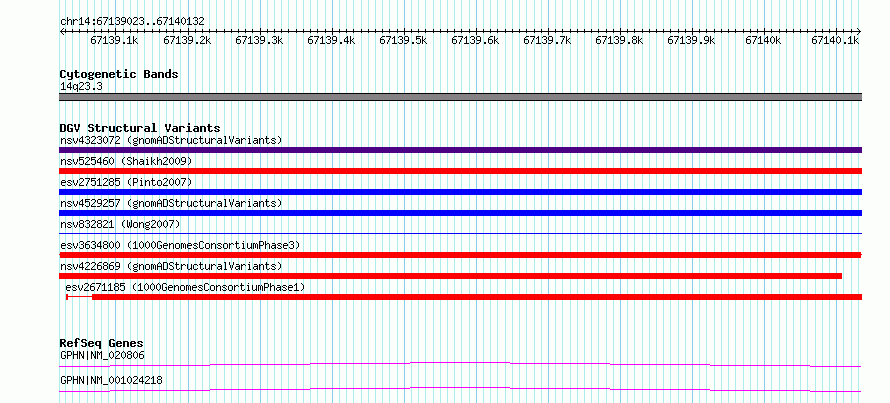
Task: Open the nsv832821 Wong2007 variant label
Action: (x=120, y=224)
